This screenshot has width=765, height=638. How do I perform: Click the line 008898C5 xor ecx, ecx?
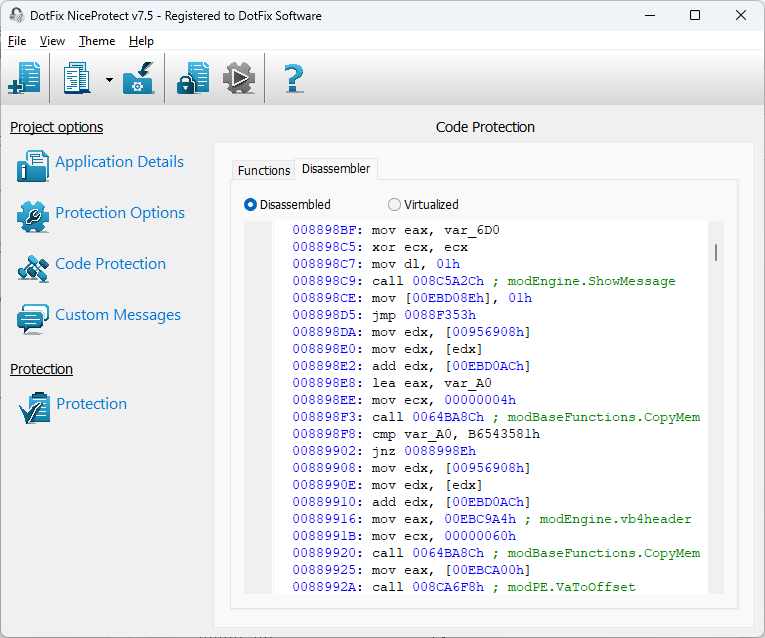coord(380,247)
